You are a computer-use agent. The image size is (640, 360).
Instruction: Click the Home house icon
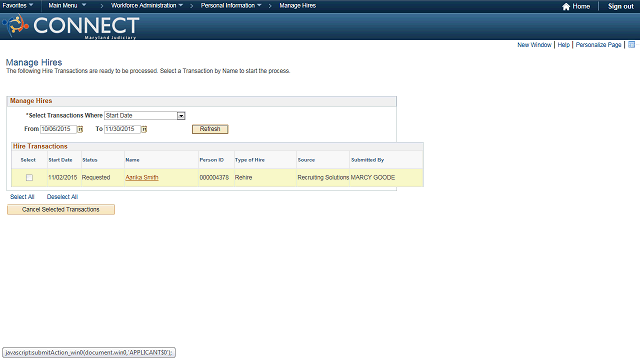[566, 7]
